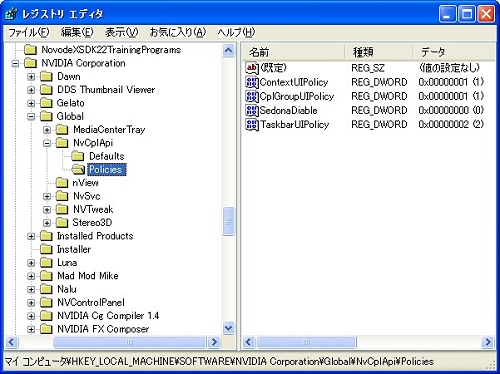Expand the NvSvc tree node
The width and height of the screenshot is (500, 374).
click(47, 196)
